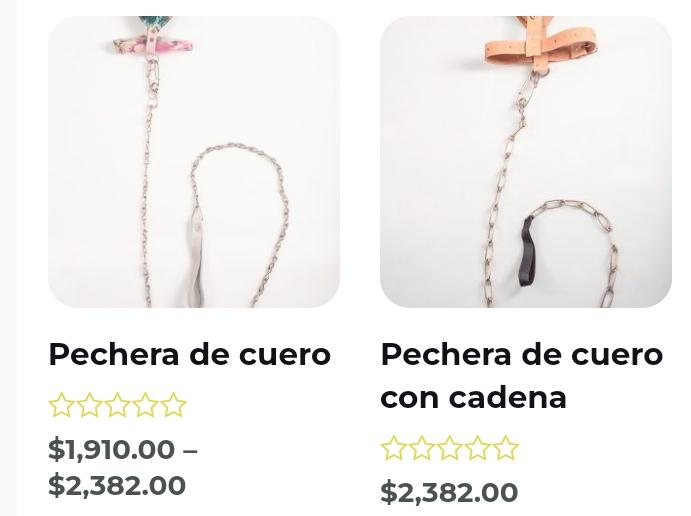Give Pechera con cadena two stars

click(x=422, y=448)
